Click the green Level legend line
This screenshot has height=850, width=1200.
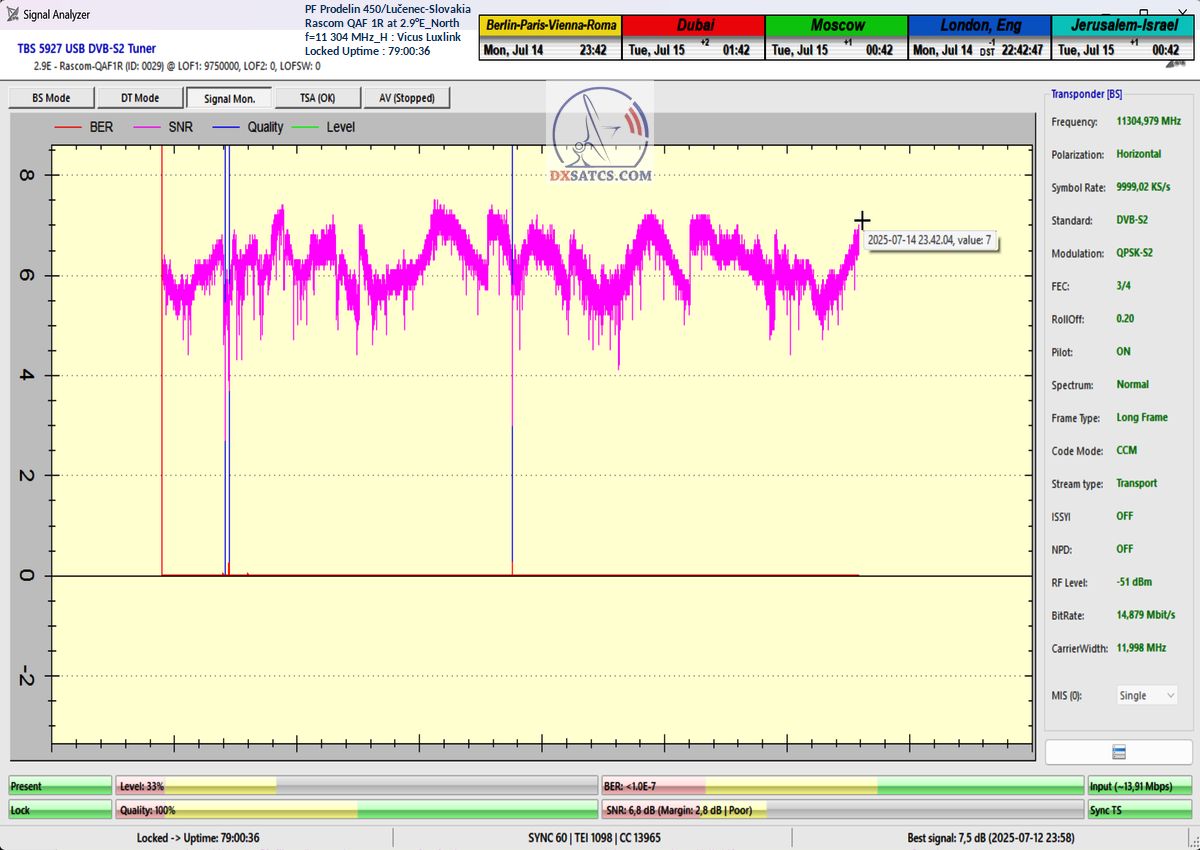click(x=305, y=127)
